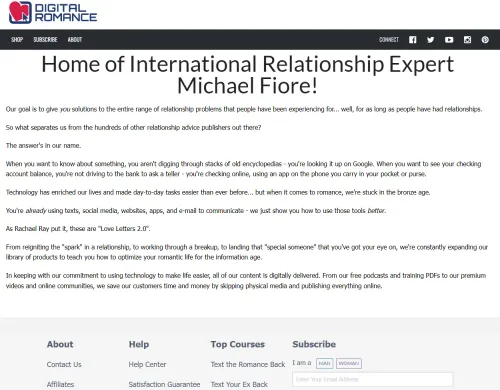Click the paragraph starting 'When you want to know'
Viewport: 500px width, 390px height.
click(244, 169)
